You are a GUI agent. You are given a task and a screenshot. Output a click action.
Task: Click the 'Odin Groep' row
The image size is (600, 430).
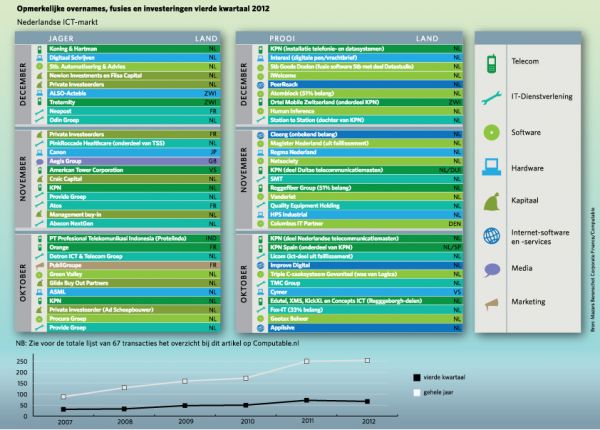134,120
